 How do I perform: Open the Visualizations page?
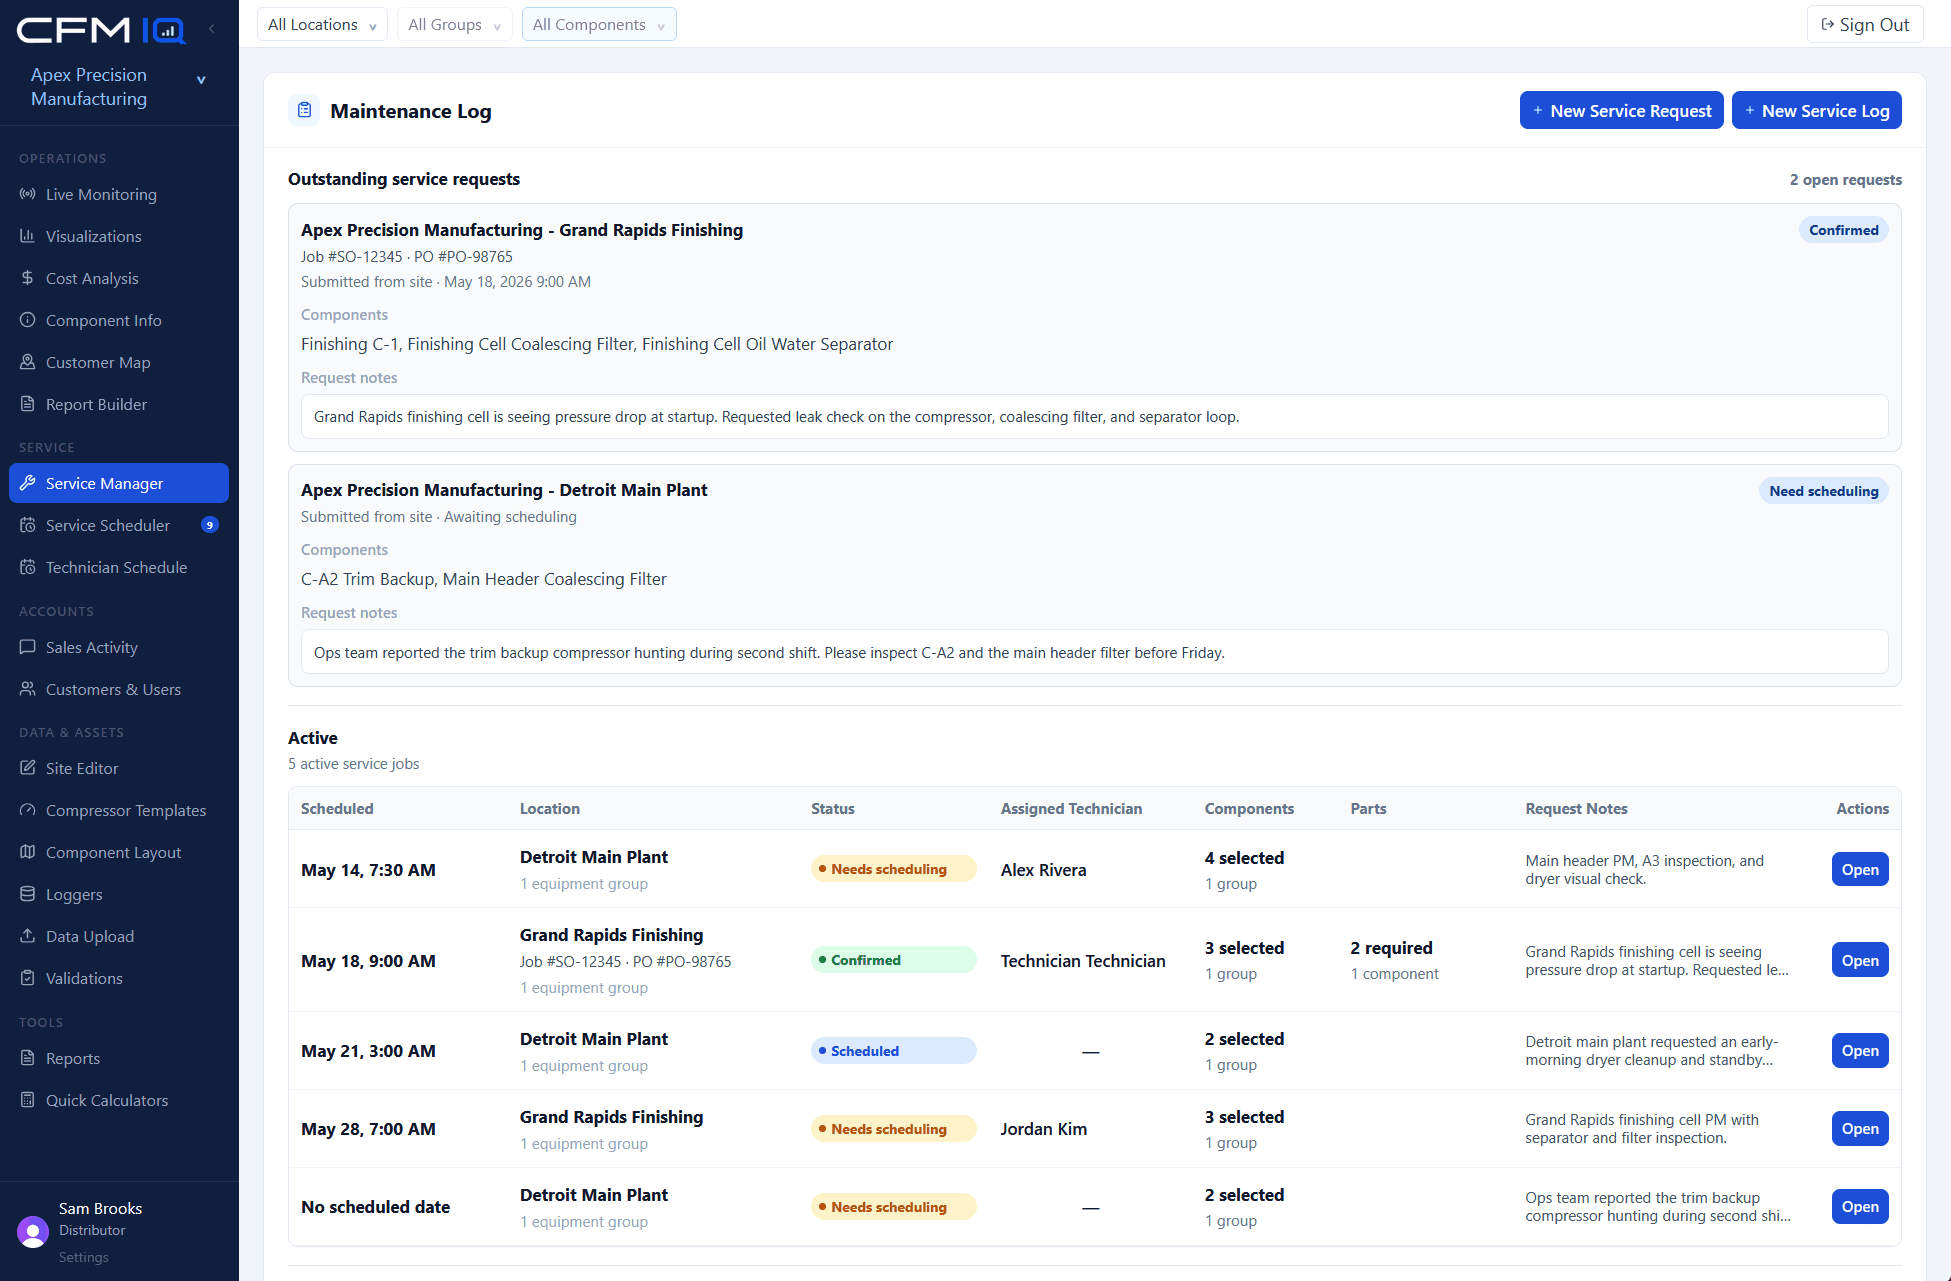[119, 236]
